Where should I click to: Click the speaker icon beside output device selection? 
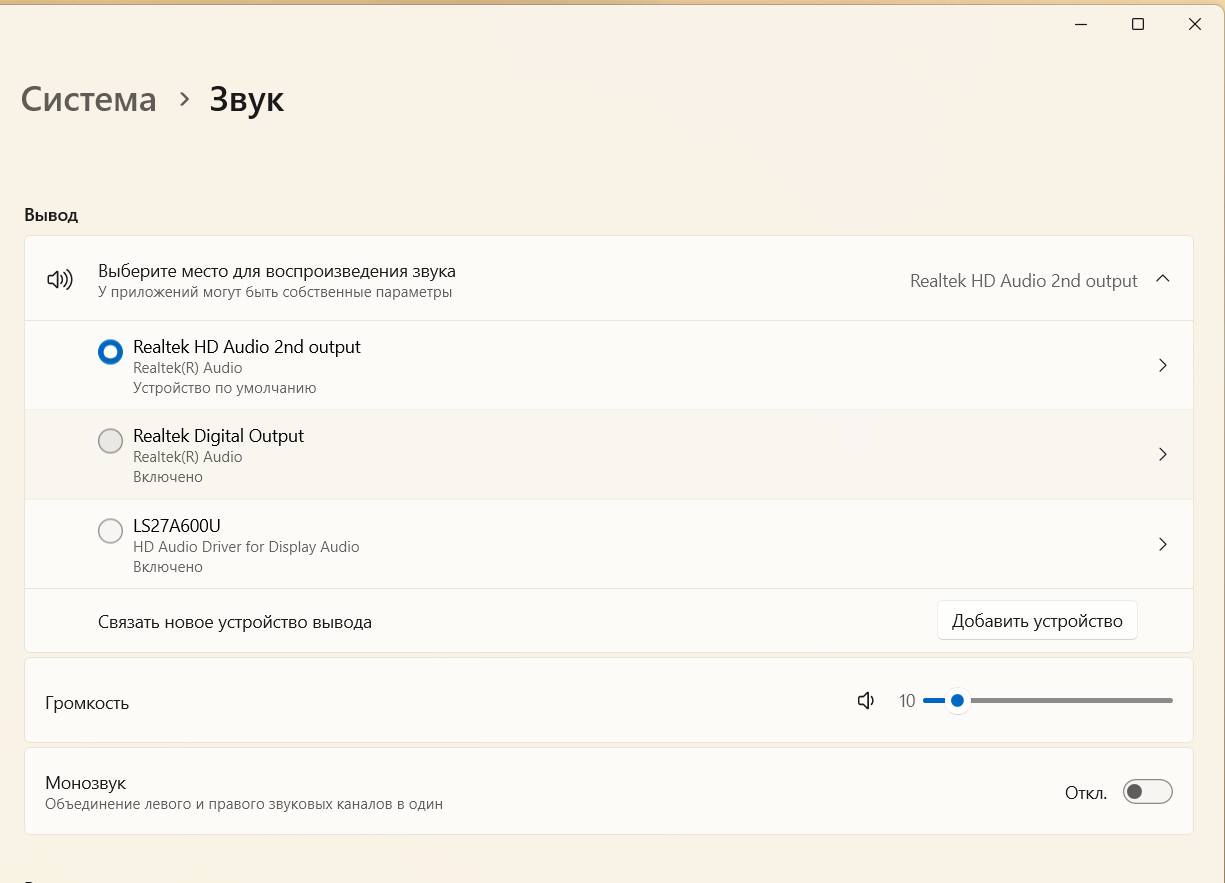tap(60, 280)
